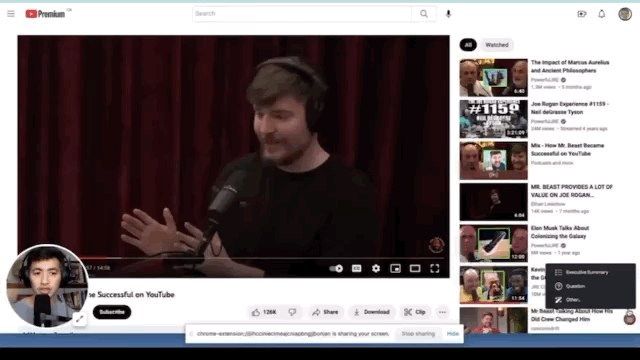Activate voice search microphone
The width and height of the screenshot is (640, 360).
[x=448, y=14]
